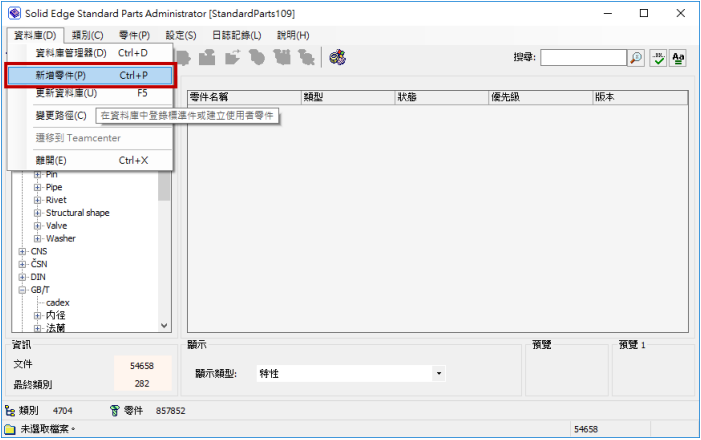Click the colorful gears toolbar icon
701x440 pixels.
coord(338,57)
